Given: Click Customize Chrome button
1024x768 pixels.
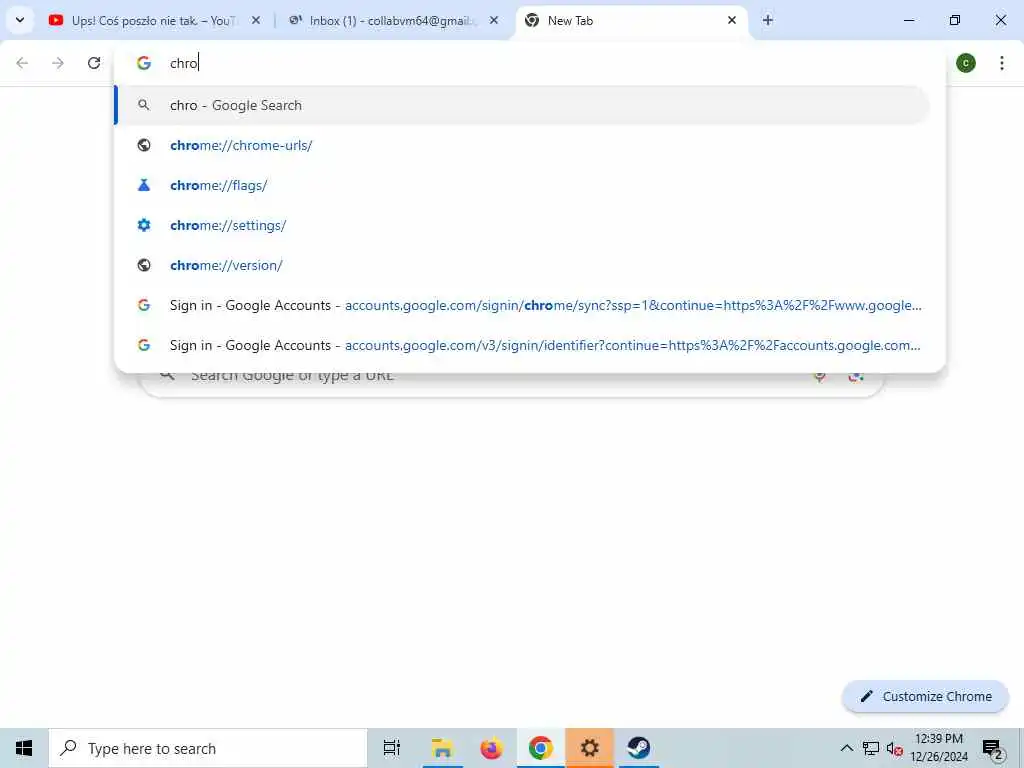Looking at the screenshot, I should tap(925, 696).
